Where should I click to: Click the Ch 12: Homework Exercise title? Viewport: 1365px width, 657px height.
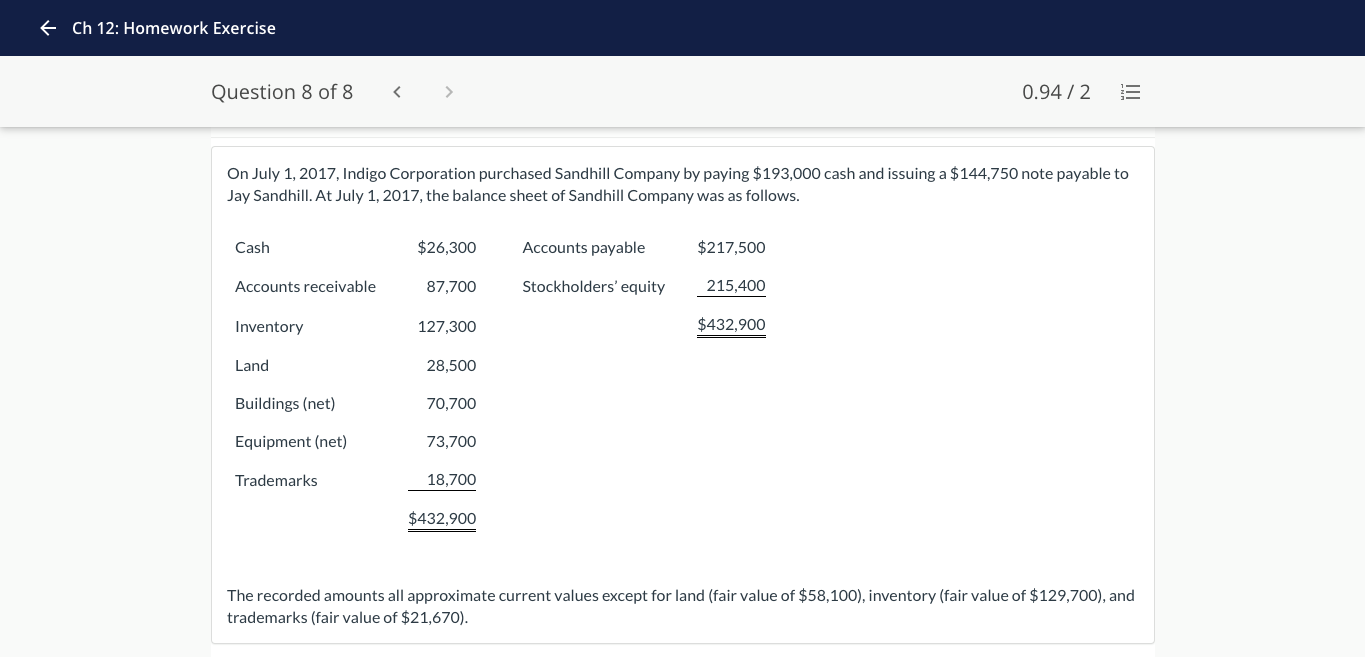[174, 28]
